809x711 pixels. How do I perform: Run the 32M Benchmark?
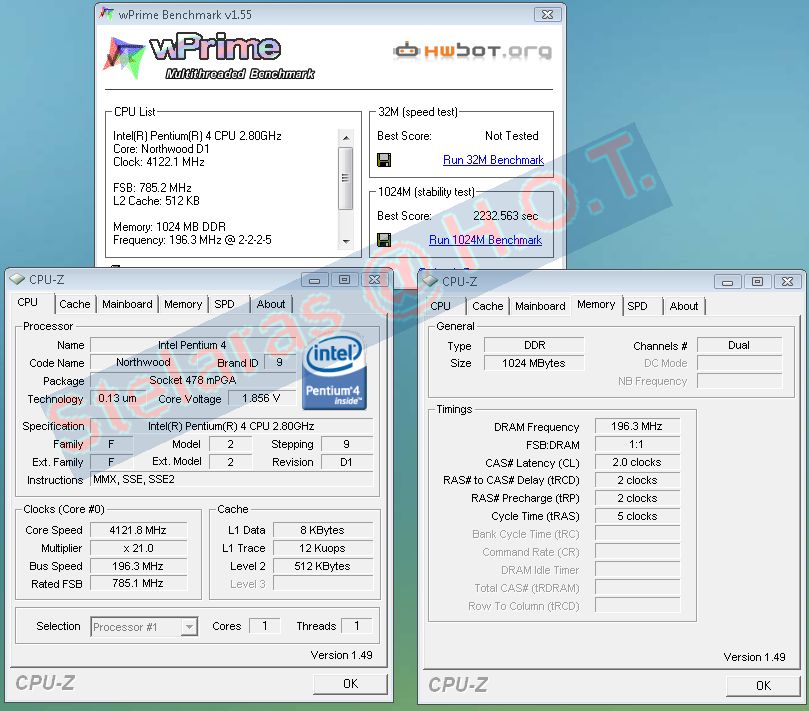coord(493,160)
